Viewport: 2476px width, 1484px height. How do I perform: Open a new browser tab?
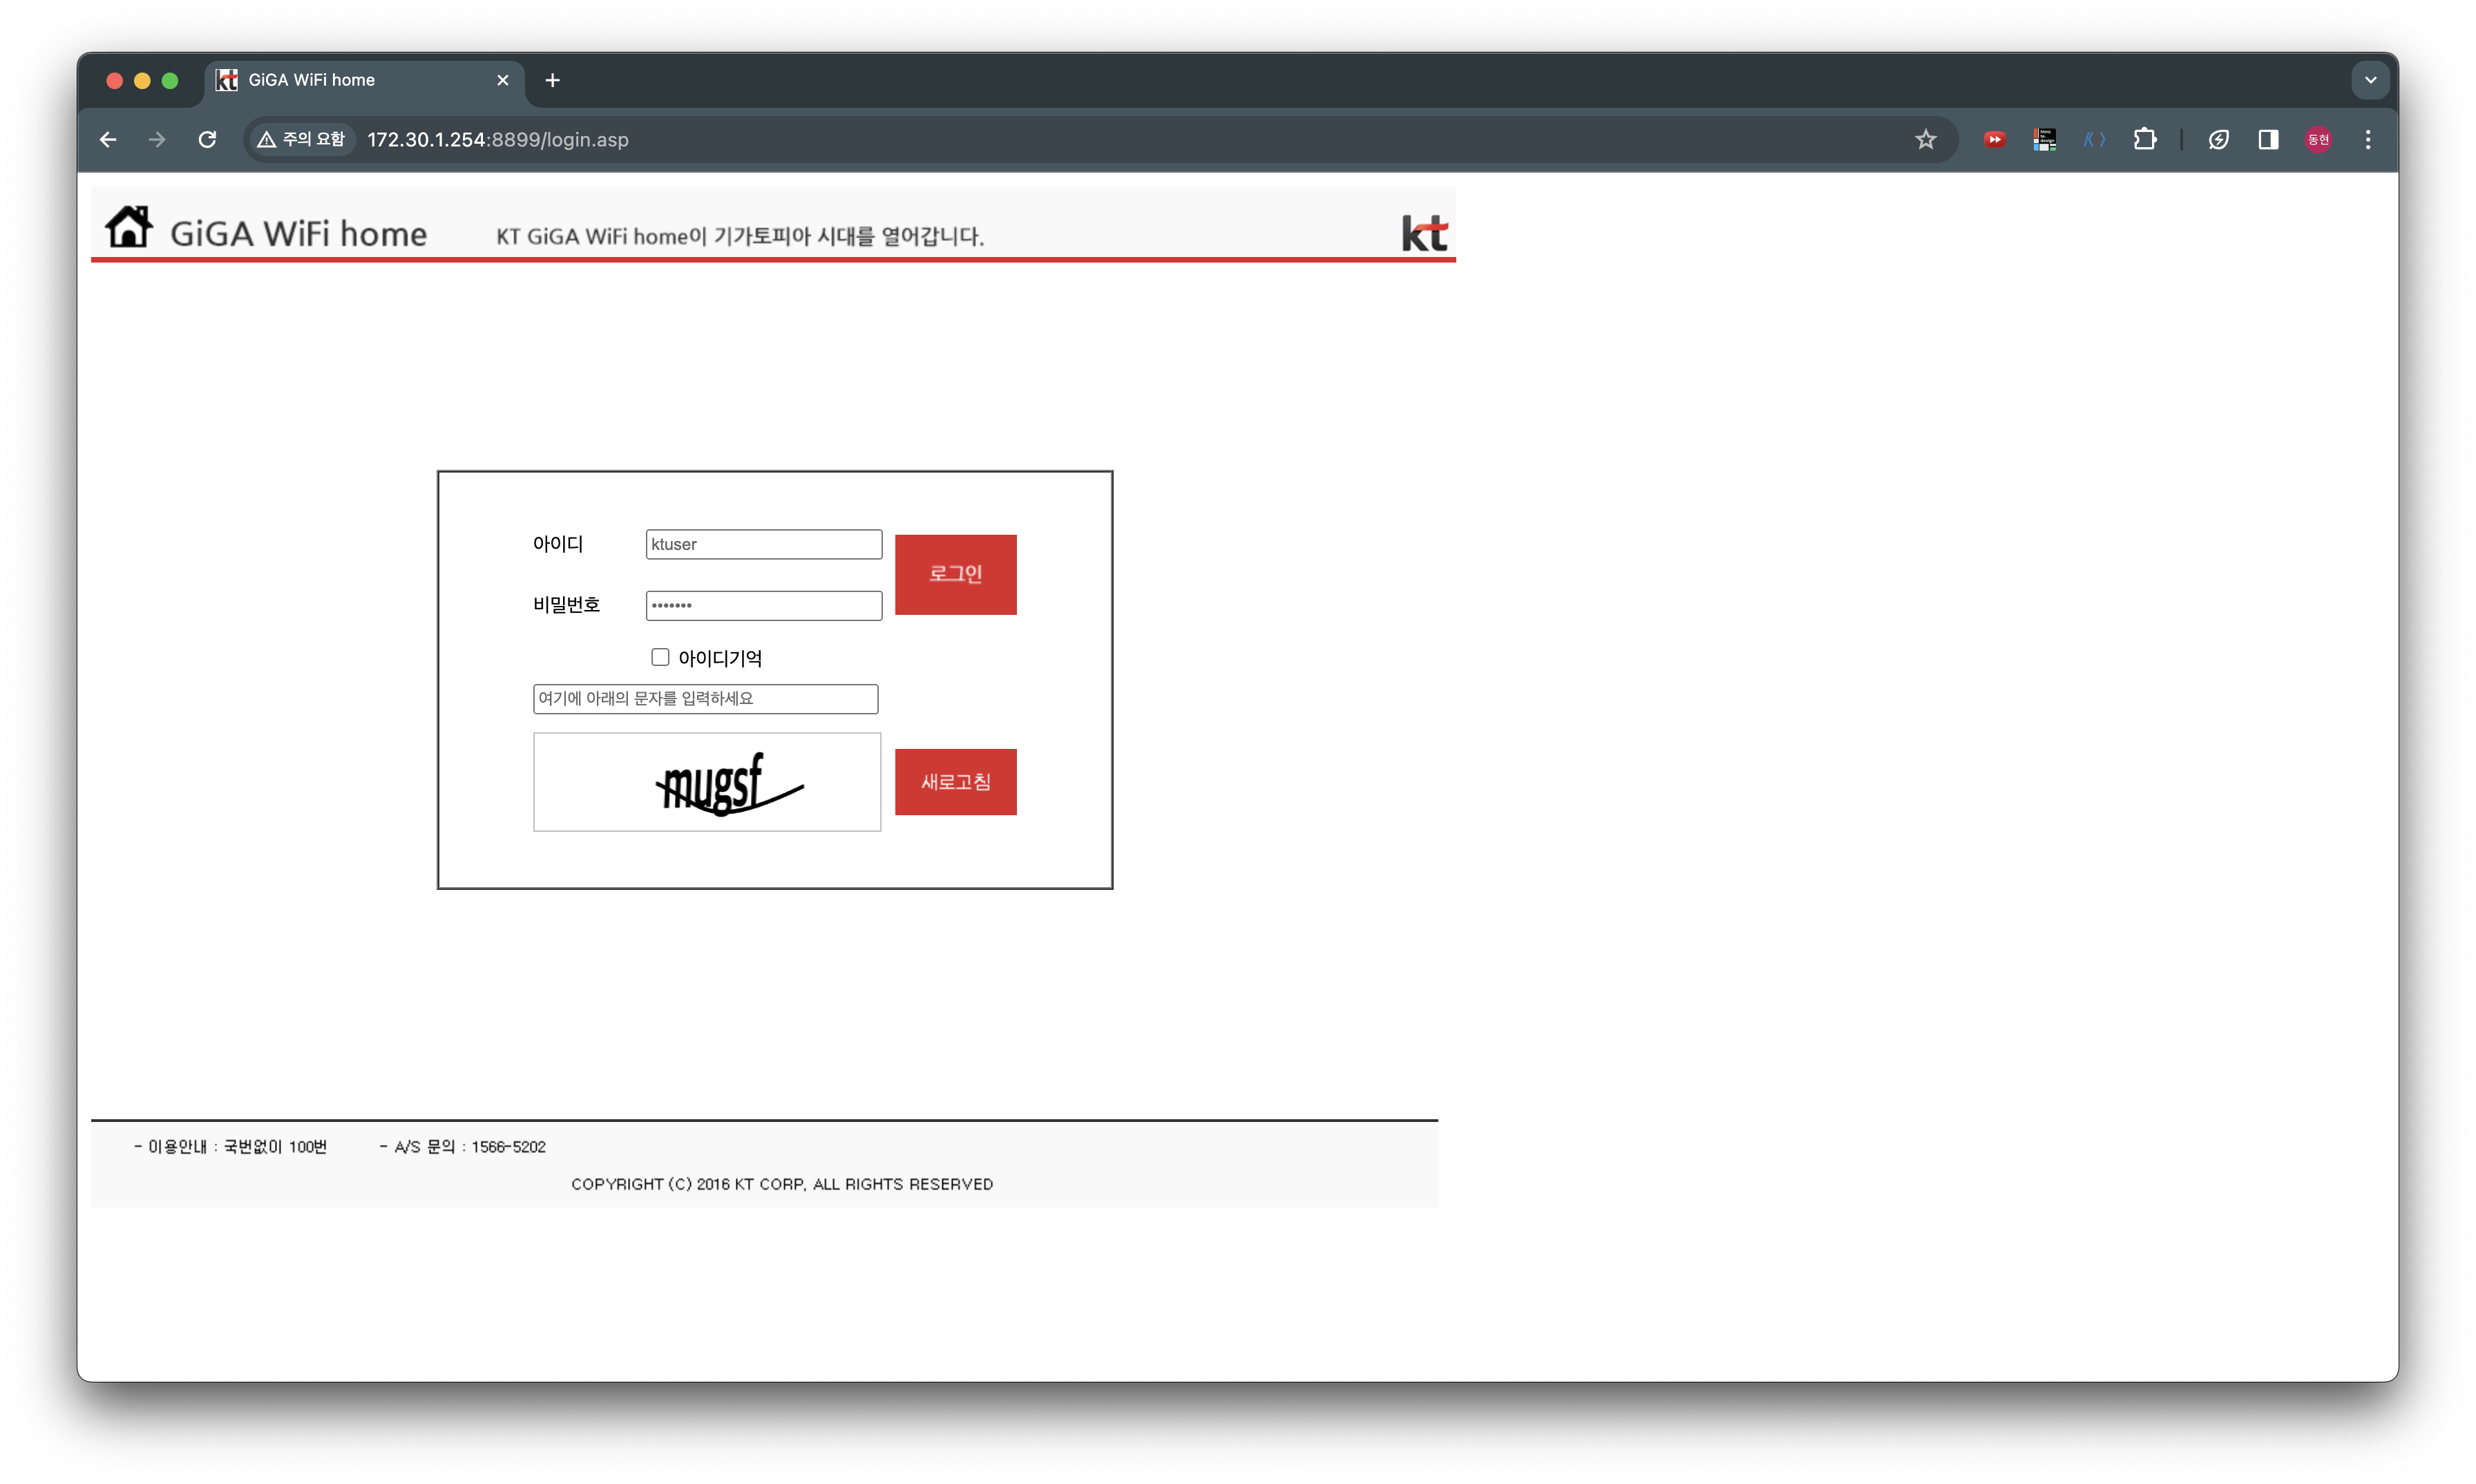[x=552, y=80]
